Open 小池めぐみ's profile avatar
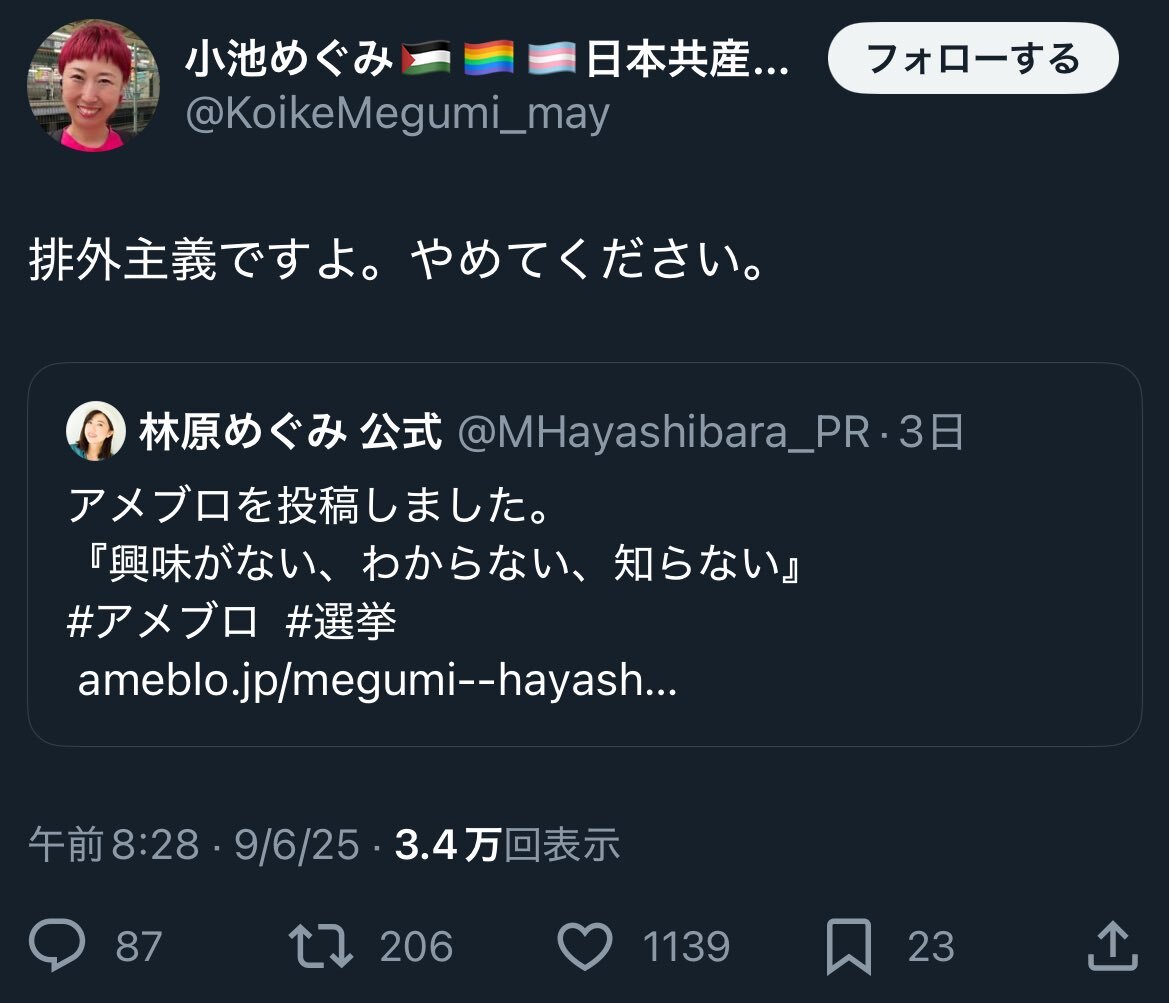Screen dimensions: 1169x1003 click(93, 85)
